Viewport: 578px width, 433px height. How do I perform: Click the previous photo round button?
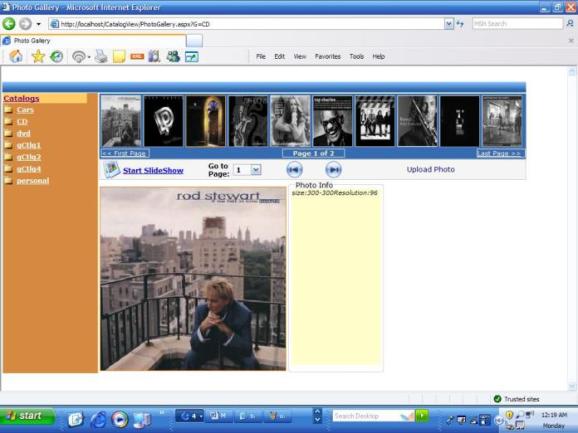tap(294, 170)
